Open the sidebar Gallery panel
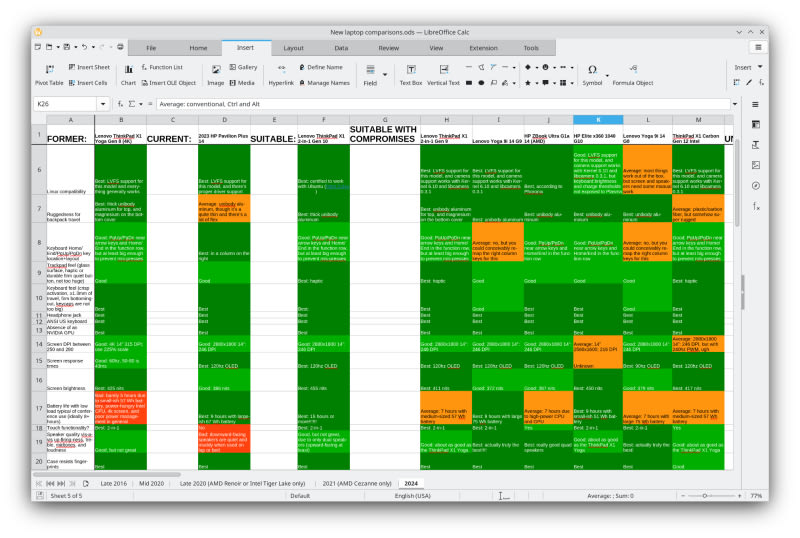Image resolution: width=800 pixels, height=538 pixels. [x=755, y=164]
